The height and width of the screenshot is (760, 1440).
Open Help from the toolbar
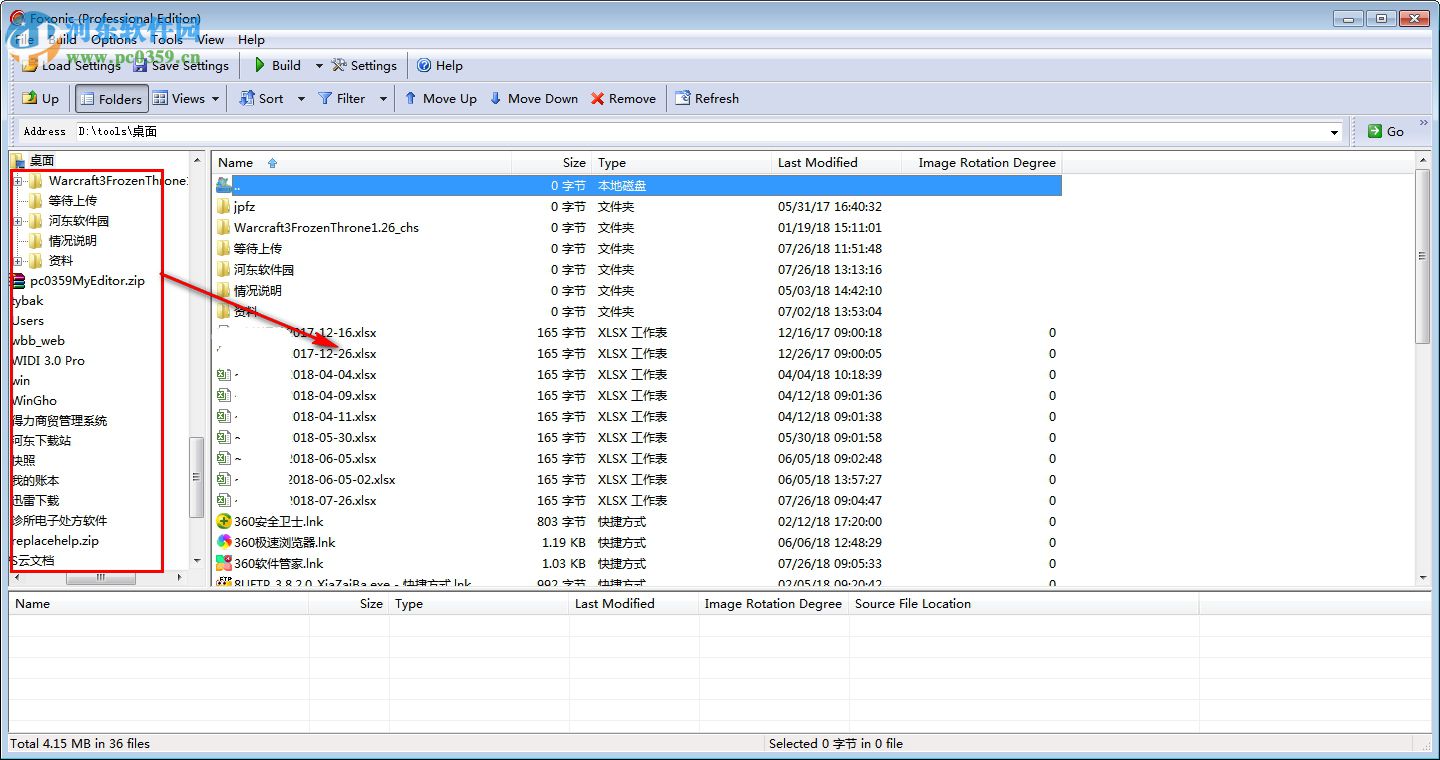(439, 66)
